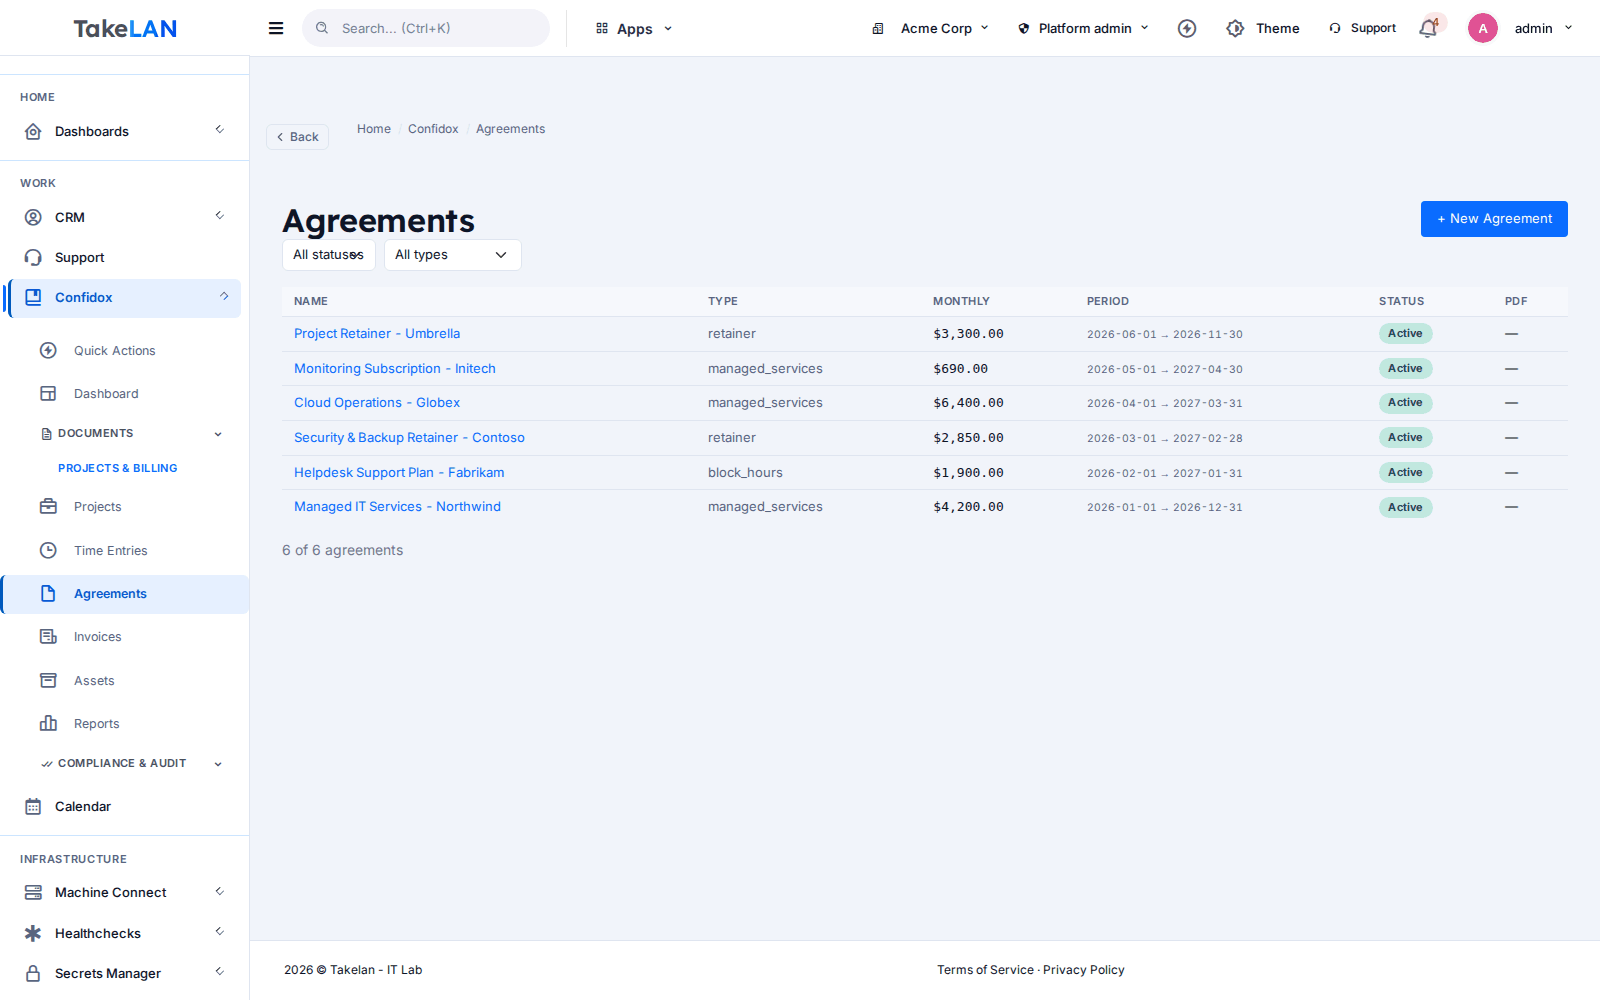Create a New Agreement
The image size is (1600, 1000).
coord(1494,219)
